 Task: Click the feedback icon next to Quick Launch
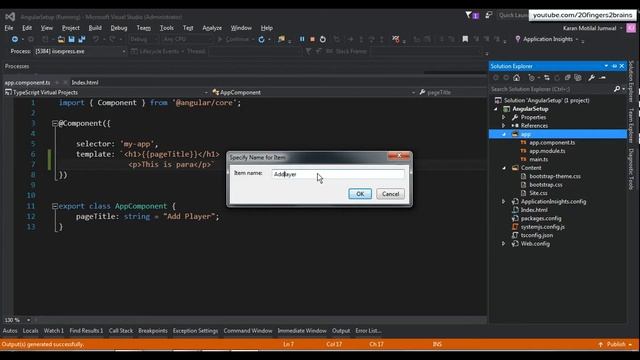pos(489,15)
